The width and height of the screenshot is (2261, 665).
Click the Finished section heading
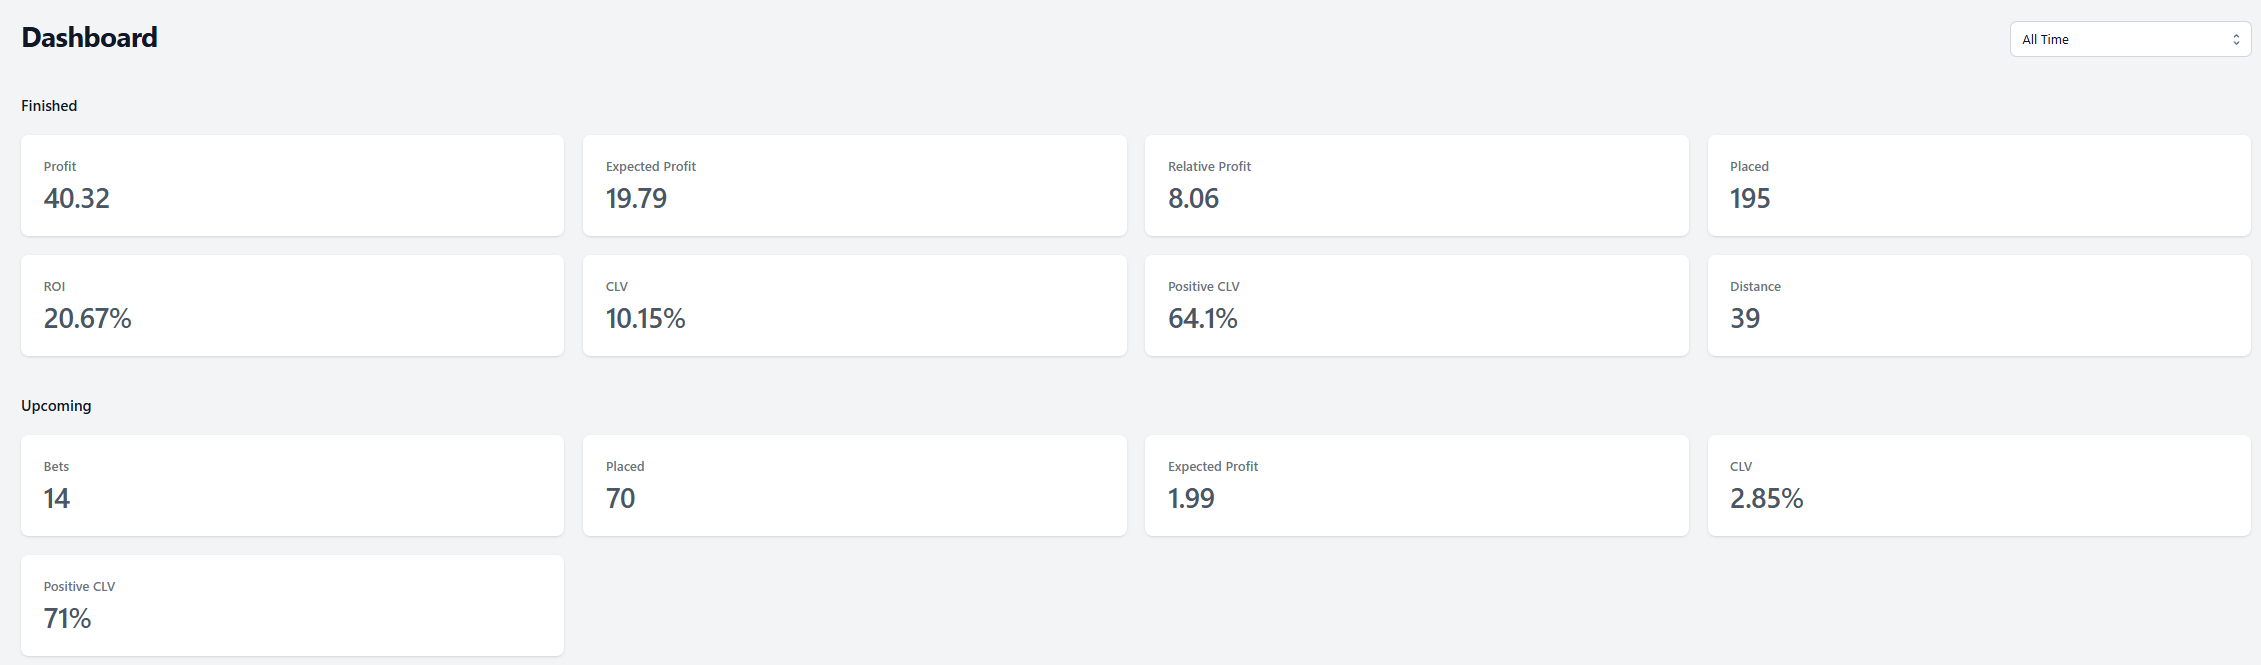coord(49,106)
